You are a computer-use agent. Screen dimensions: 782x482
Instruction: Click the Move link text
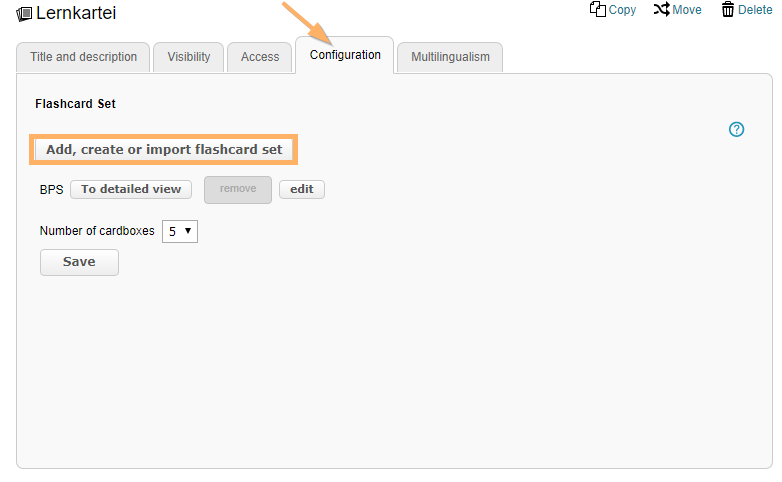click(687, 10)
